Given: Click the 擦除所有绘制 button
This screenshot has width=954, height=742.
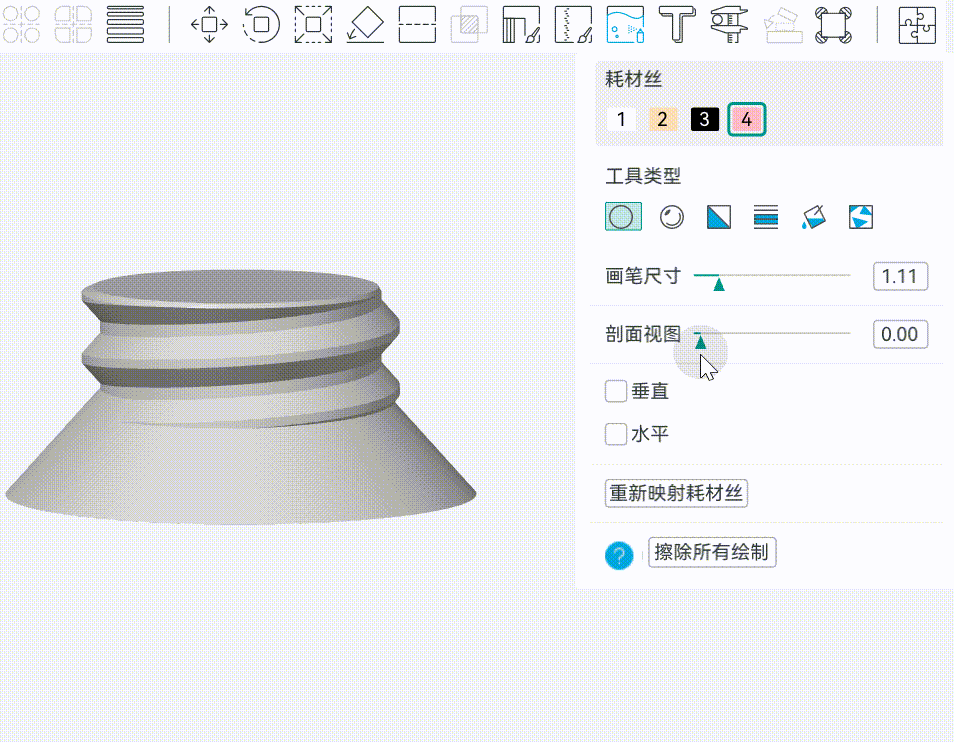Looking at the screenshot, I should 712,552.
